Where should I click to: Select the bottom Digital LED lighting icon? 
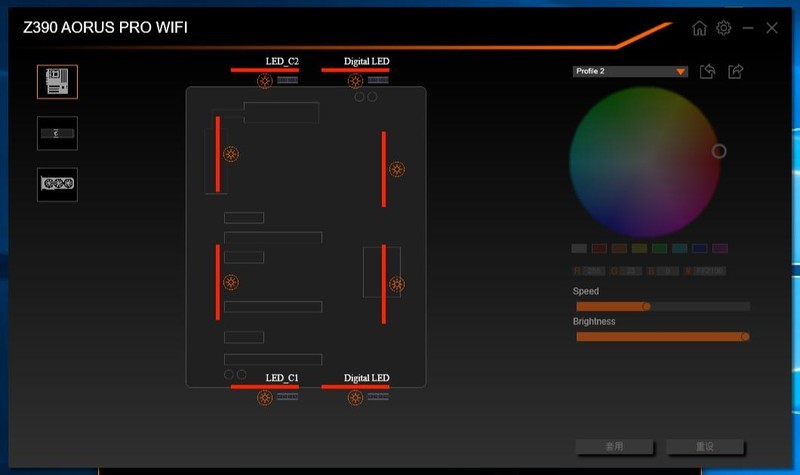tap(355, 397)
